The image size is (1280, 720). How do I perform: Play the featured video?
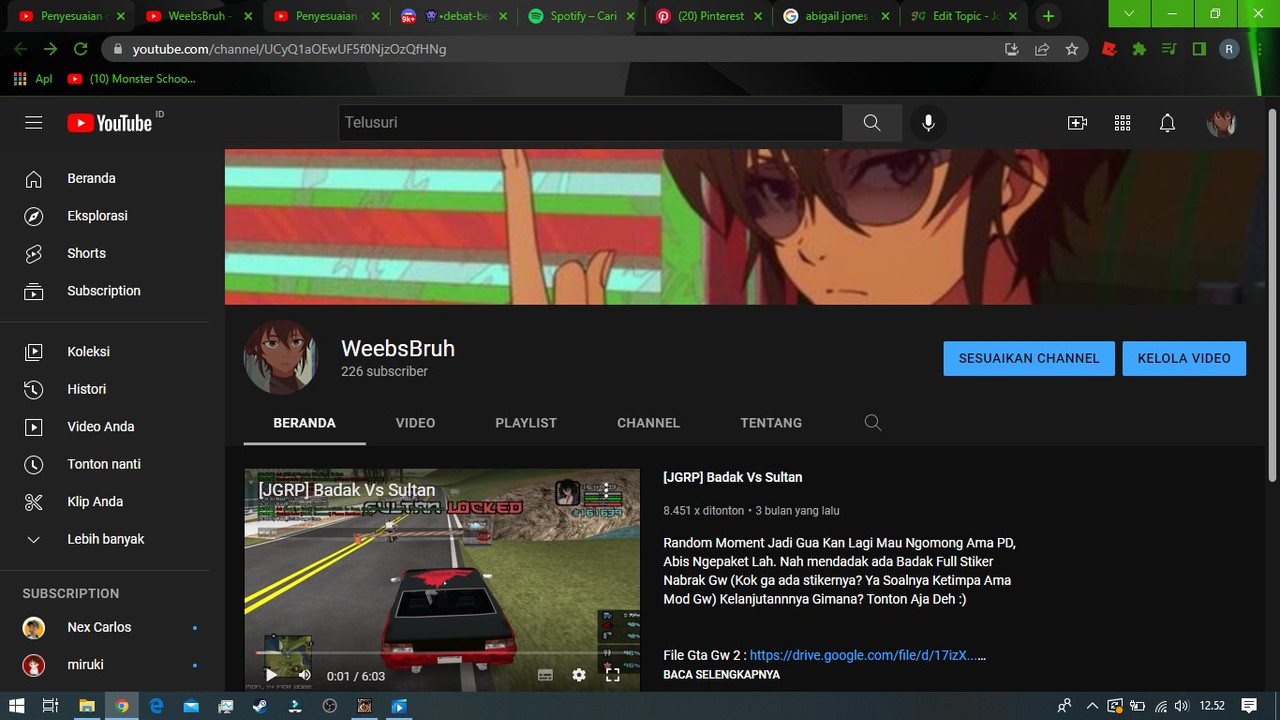[270, 675]
